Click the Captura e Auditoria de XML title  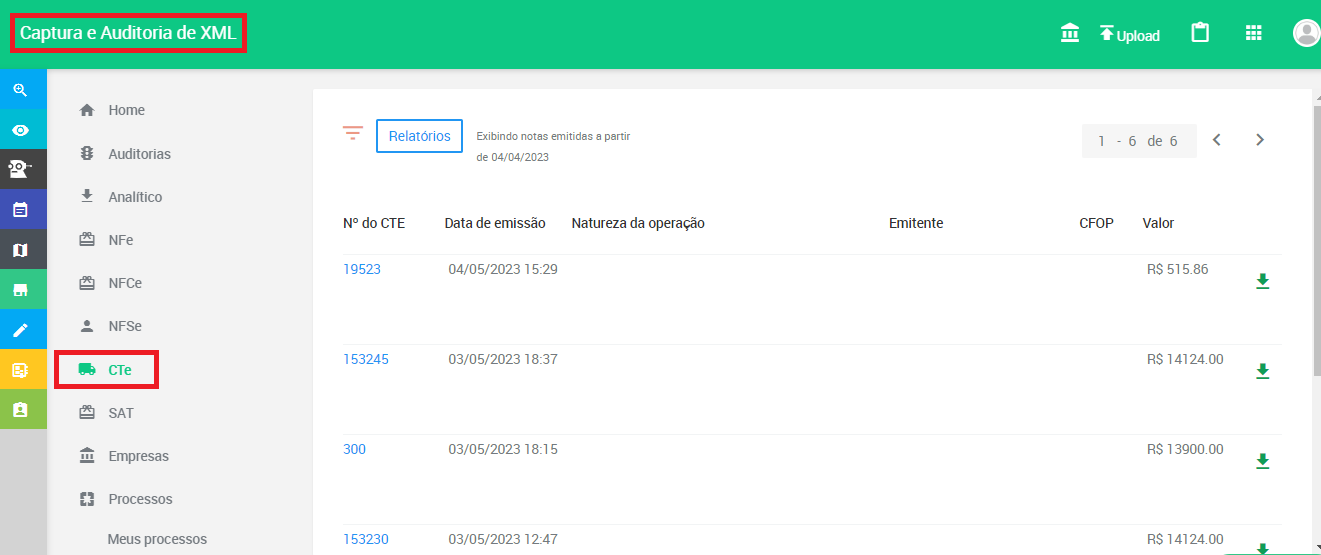tap(128, 33)
